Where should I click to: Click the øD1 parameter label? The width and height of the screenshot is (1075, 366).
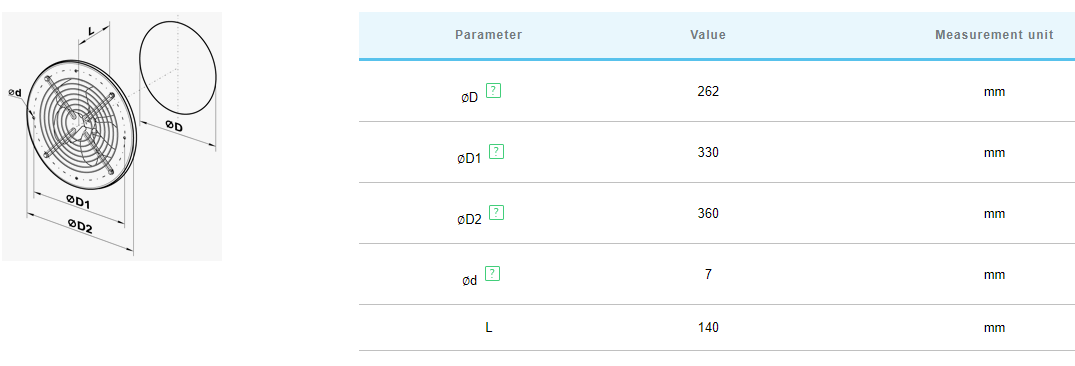470,159
